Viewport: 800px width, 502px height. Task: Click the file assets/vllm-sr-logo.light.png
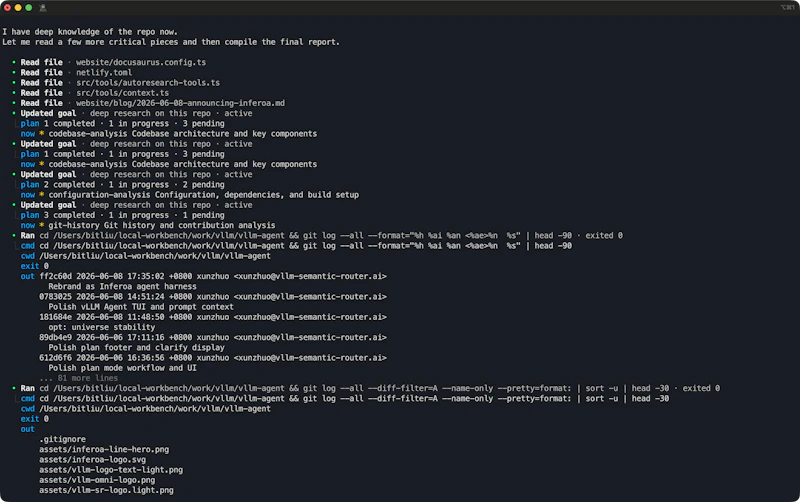106,490
